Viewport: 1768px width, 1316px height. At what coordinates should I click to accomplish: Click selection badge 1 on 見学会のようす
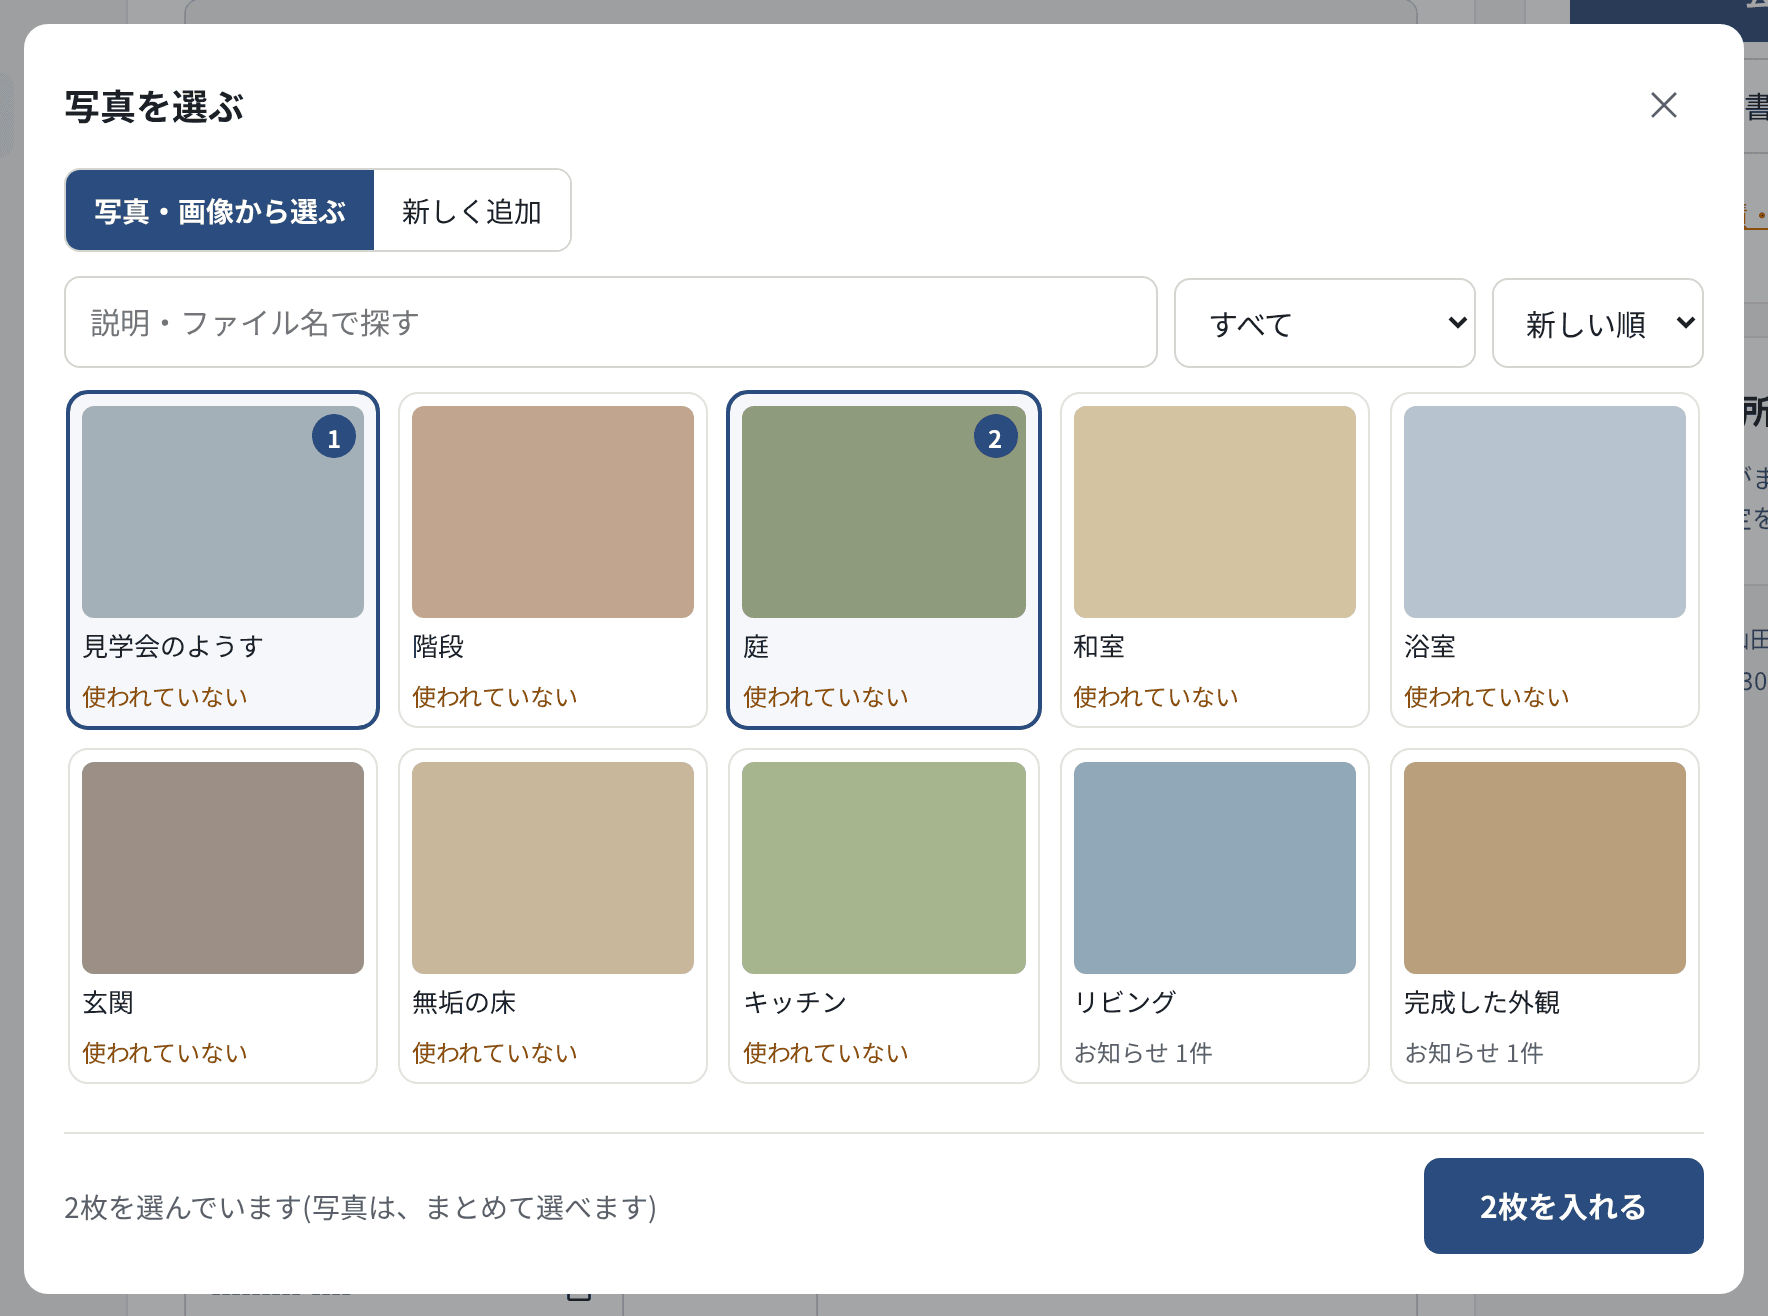click(334, 437)
